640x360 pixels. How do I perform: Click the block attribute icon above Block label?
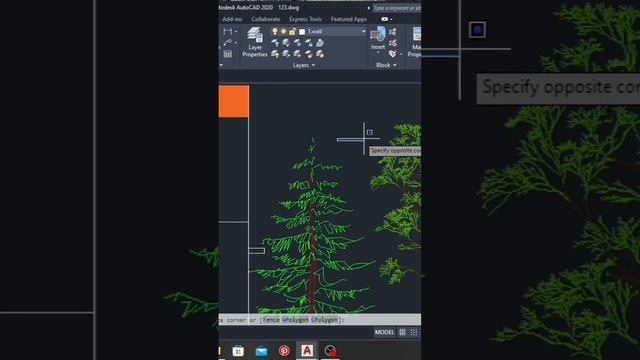393,54
